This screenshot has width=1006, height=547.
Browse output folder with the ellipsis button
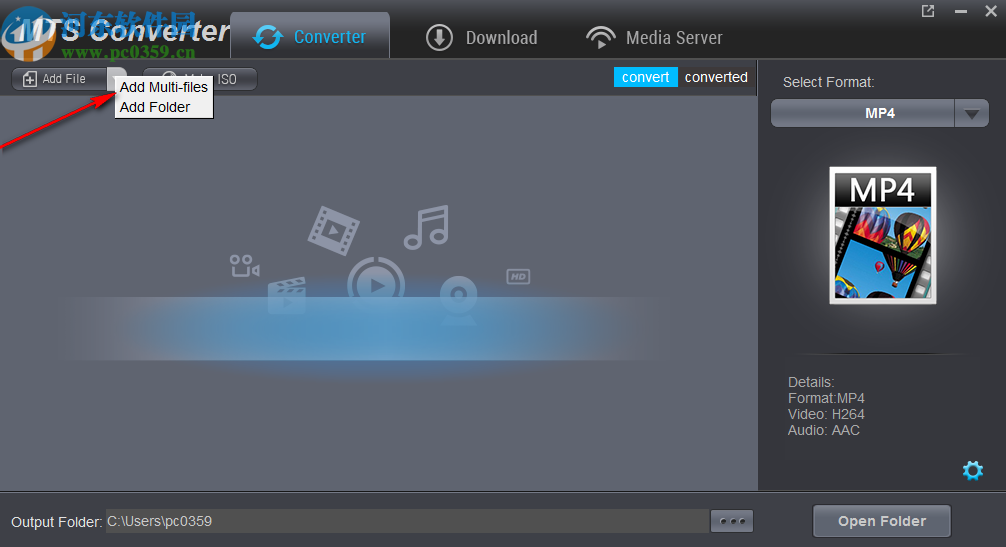click(732, 521)
